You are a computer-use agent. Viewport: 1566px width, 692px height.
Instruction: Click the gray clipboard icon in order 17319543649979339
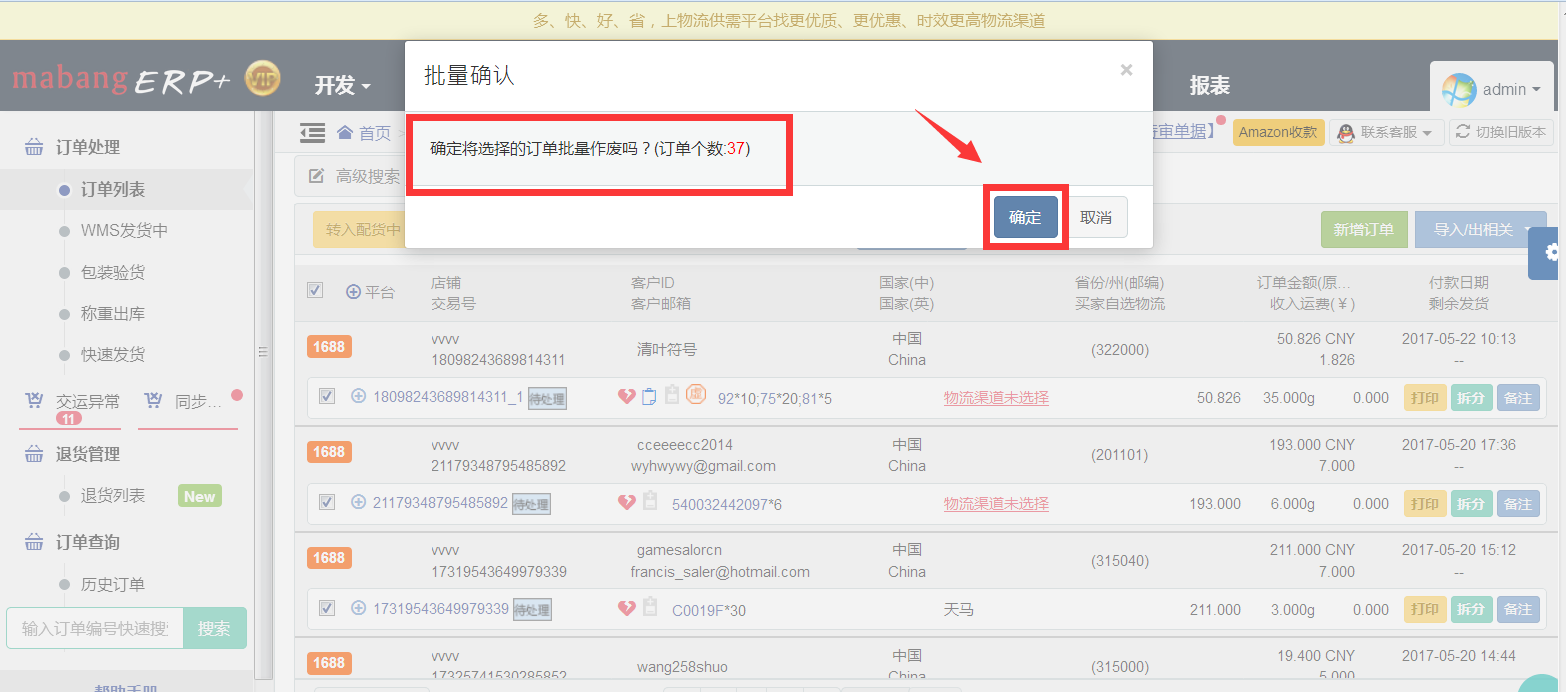(x=650, y=607)
